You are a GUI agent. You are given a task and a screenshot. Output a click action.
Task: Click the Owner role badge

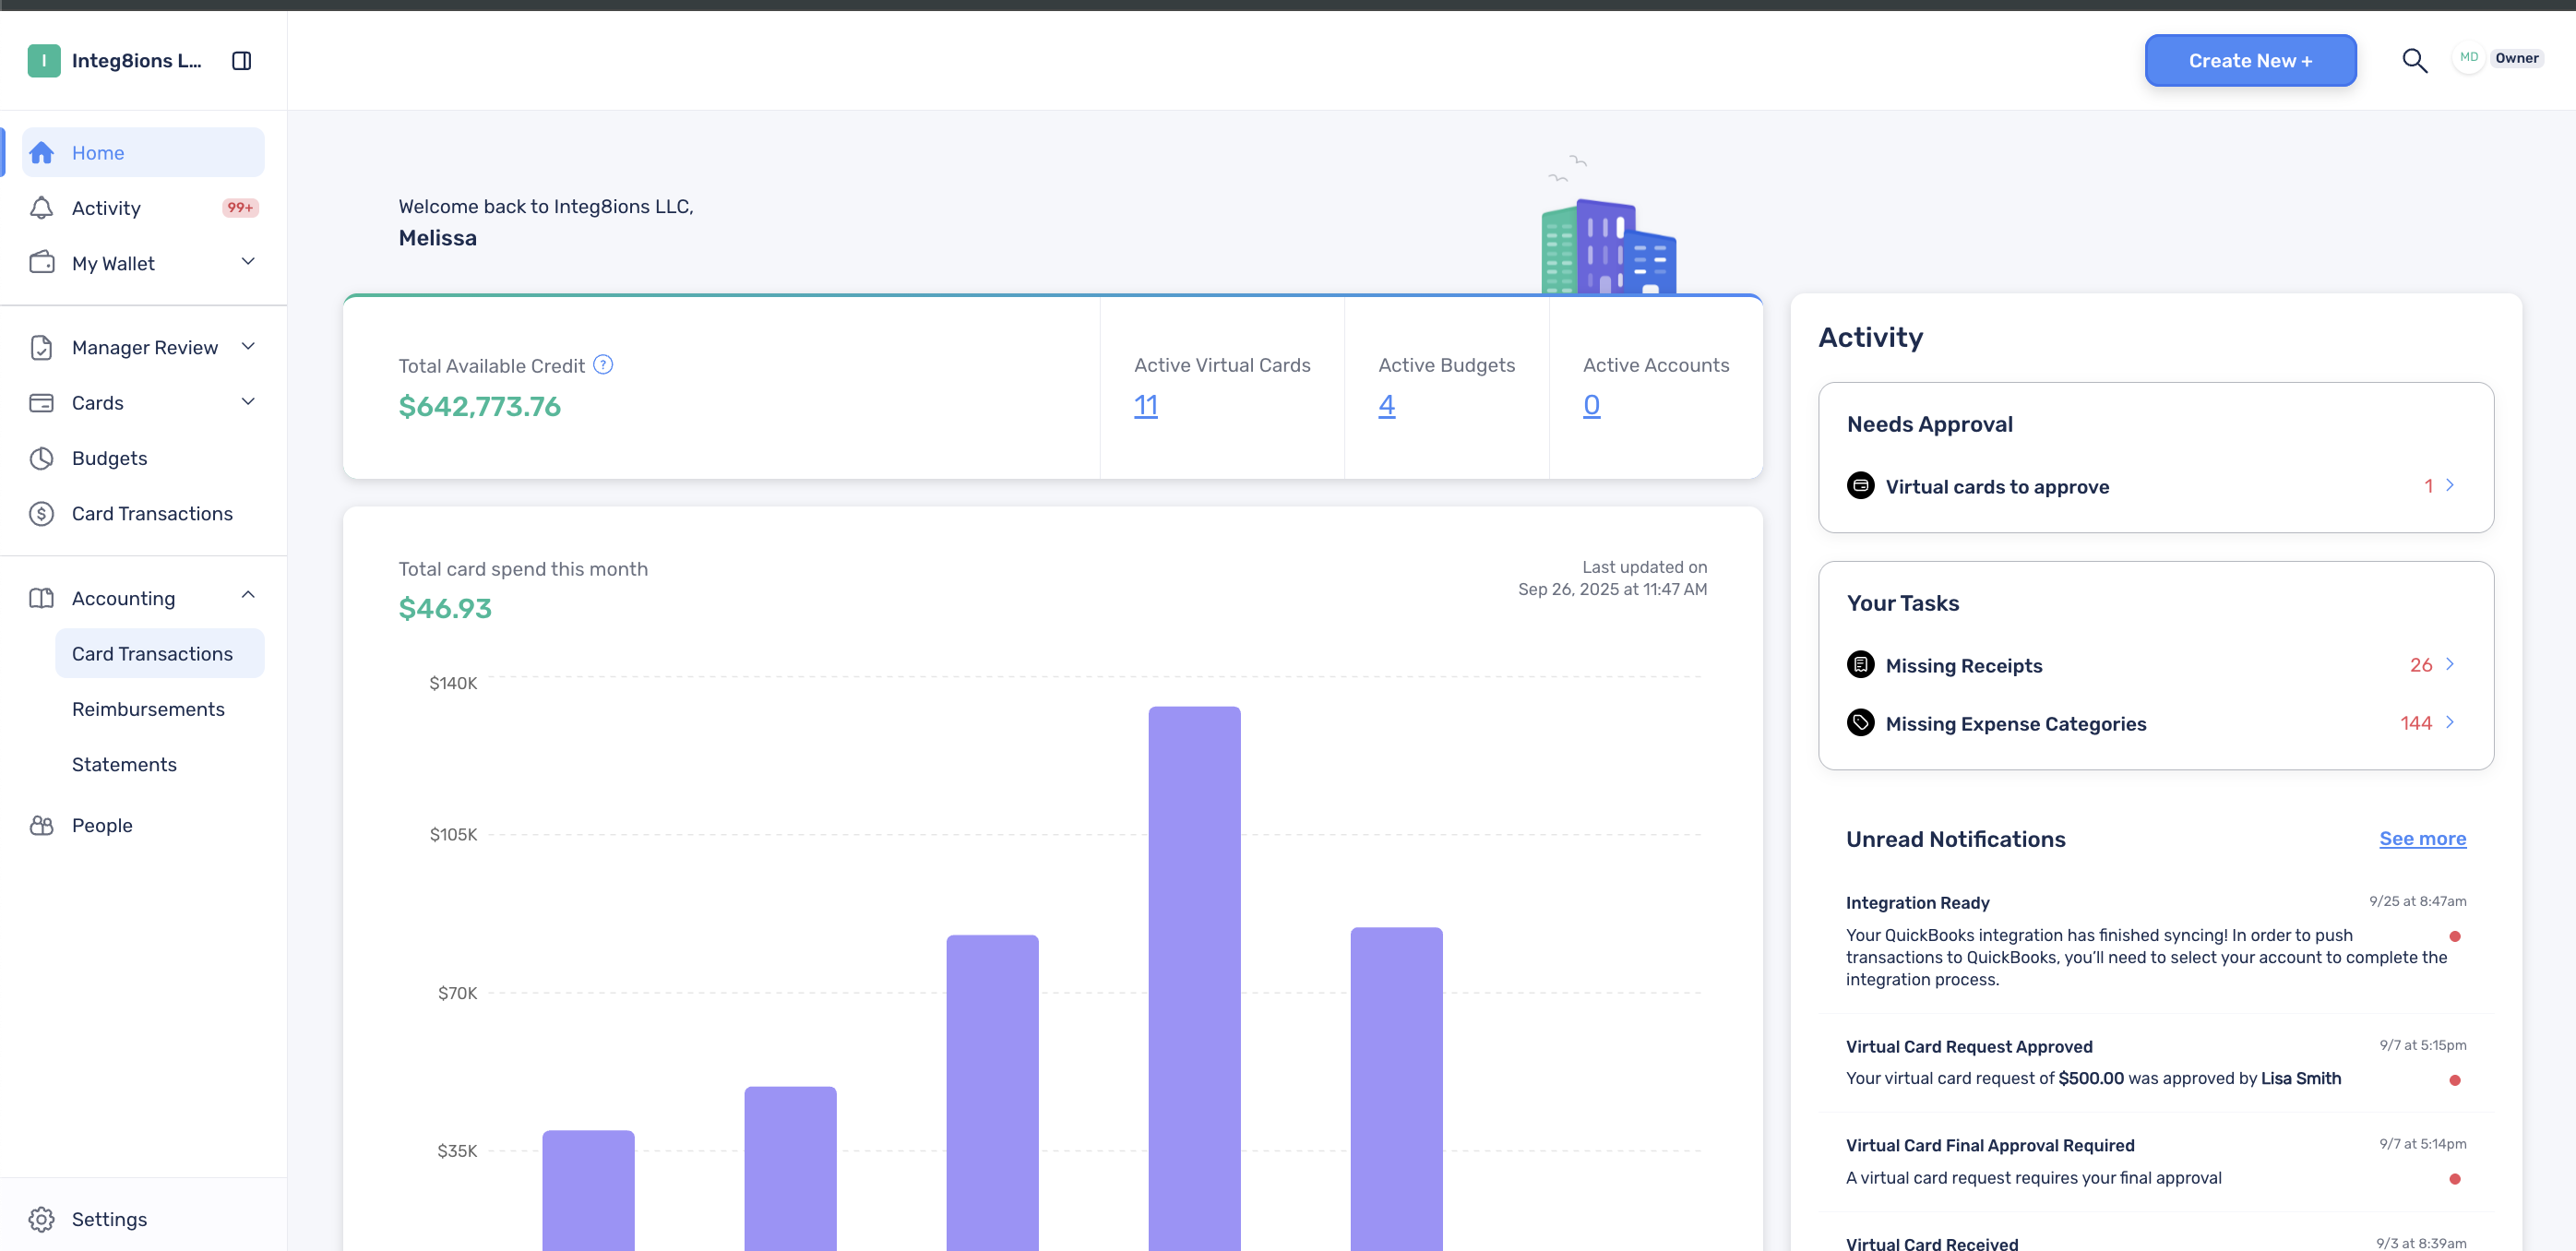pos(2517,58)
